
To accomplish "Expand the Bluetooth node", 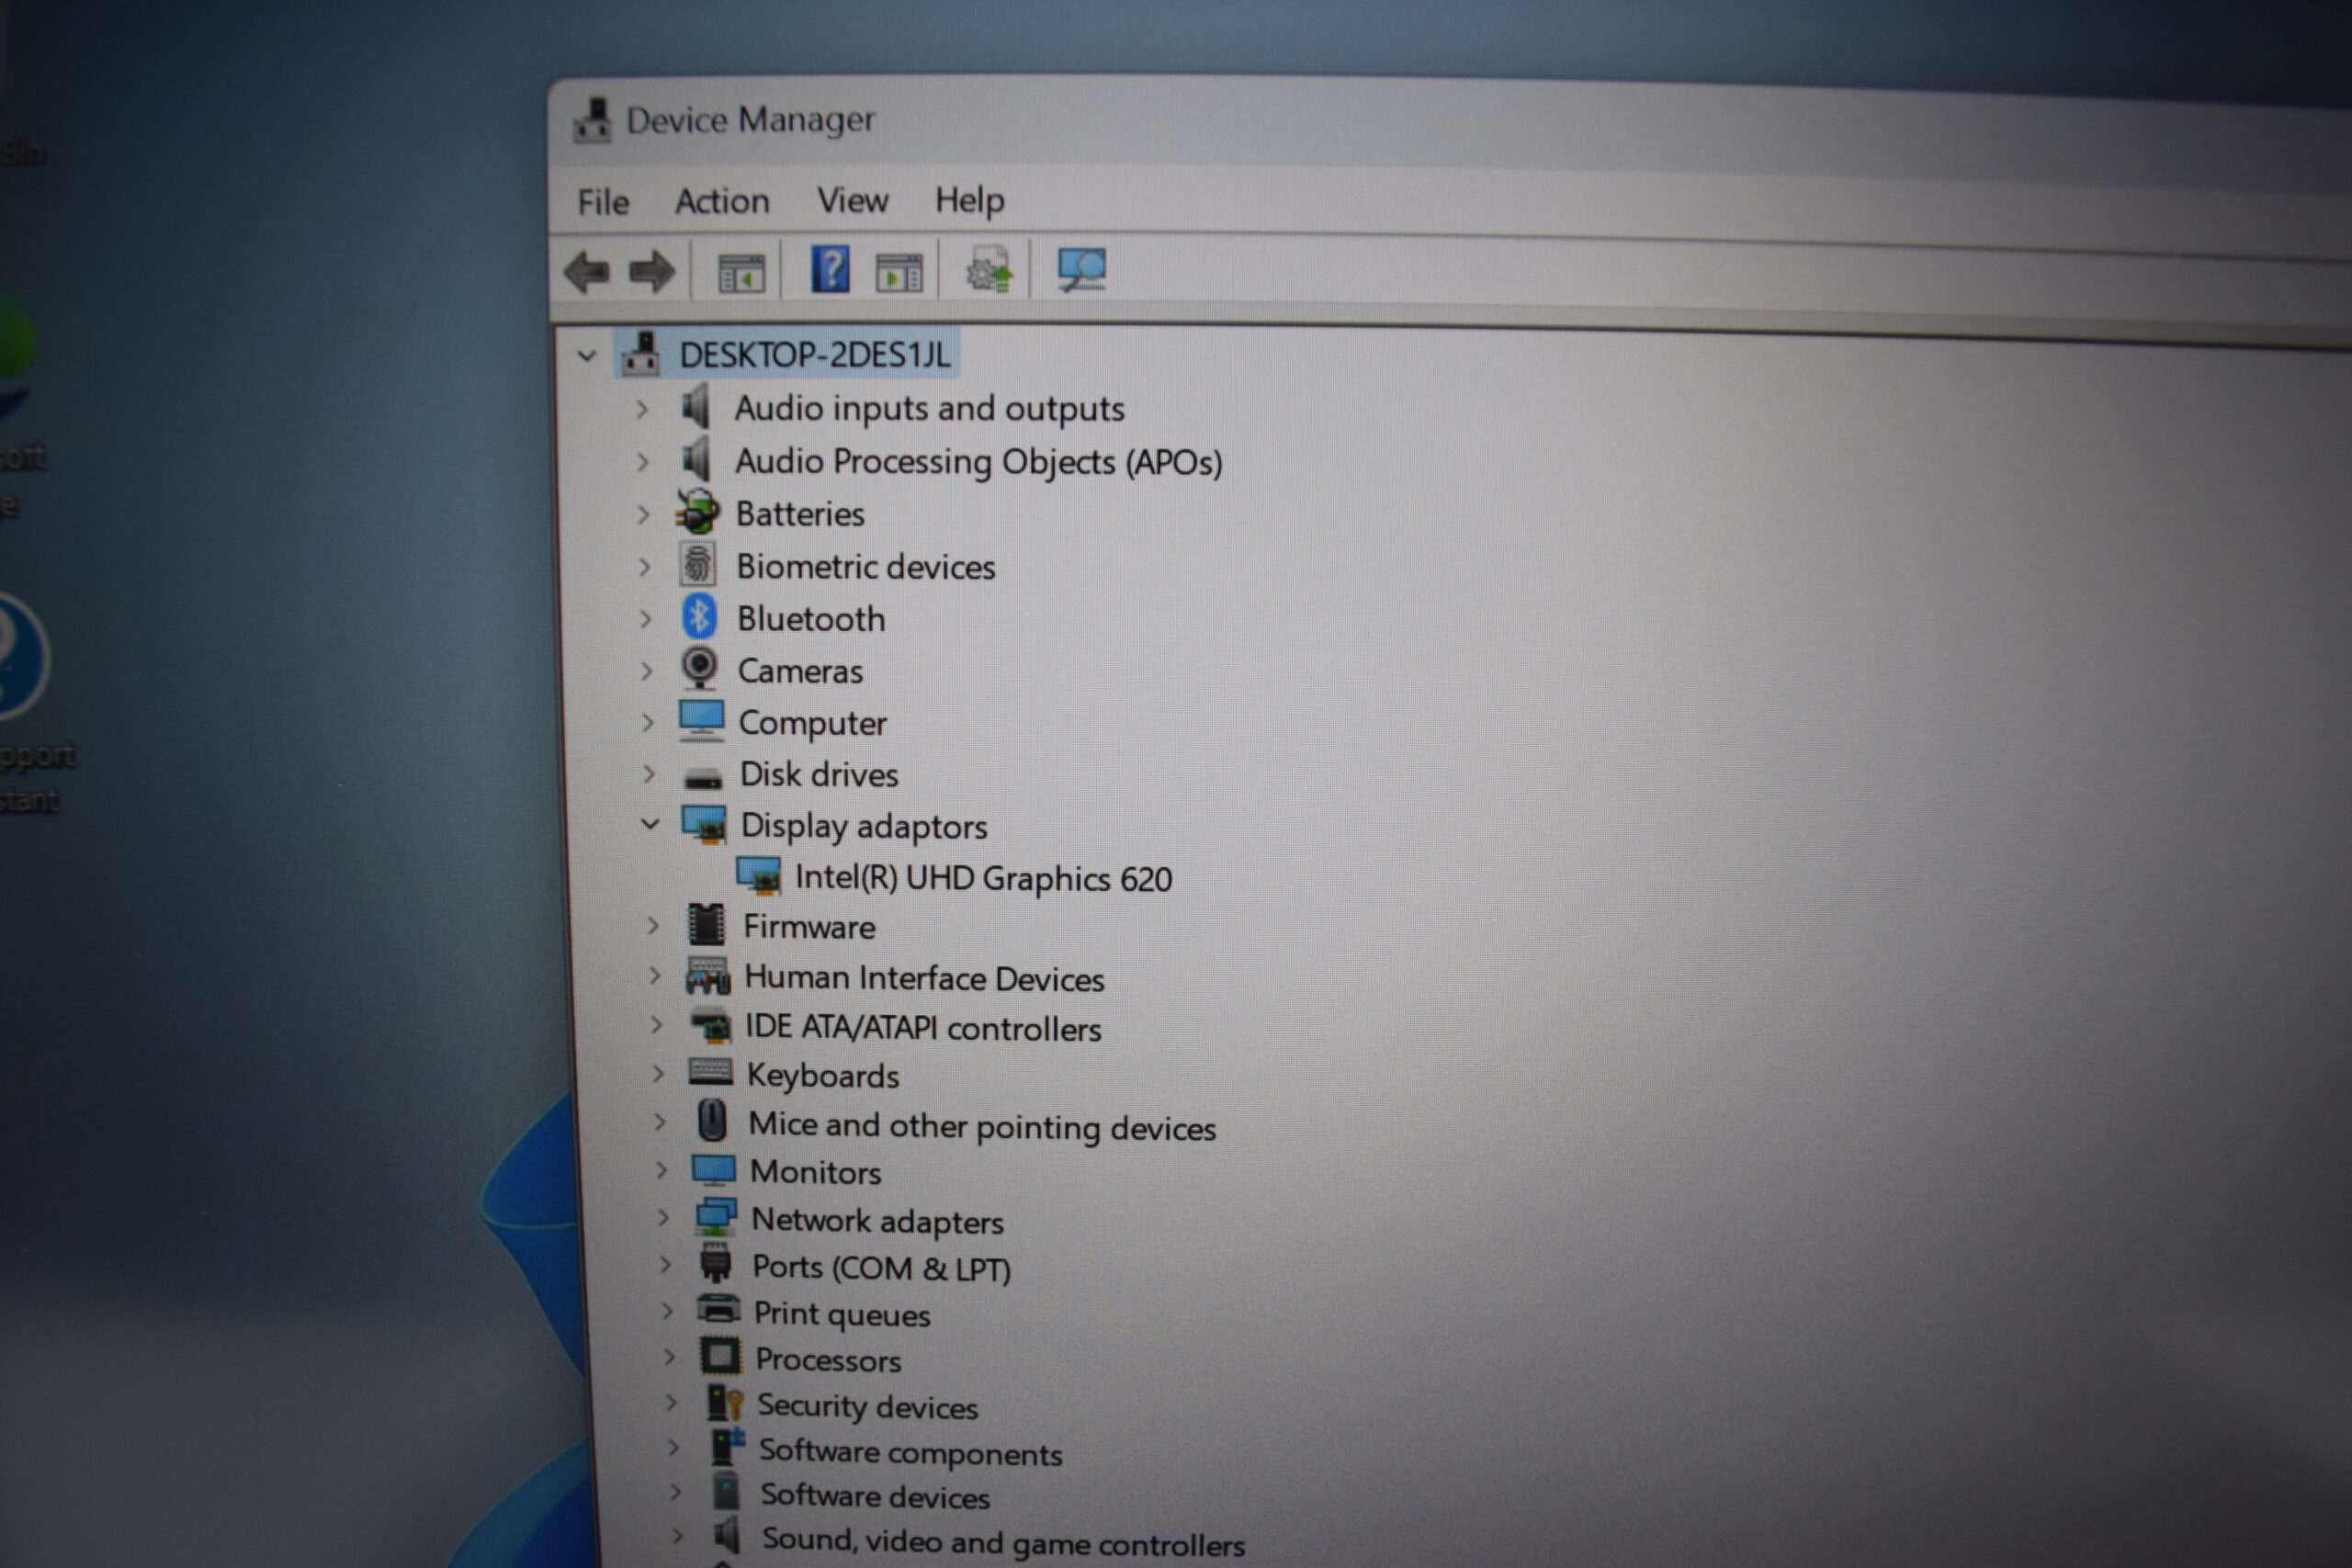I will pyautogui.click(x=646, y=619).
